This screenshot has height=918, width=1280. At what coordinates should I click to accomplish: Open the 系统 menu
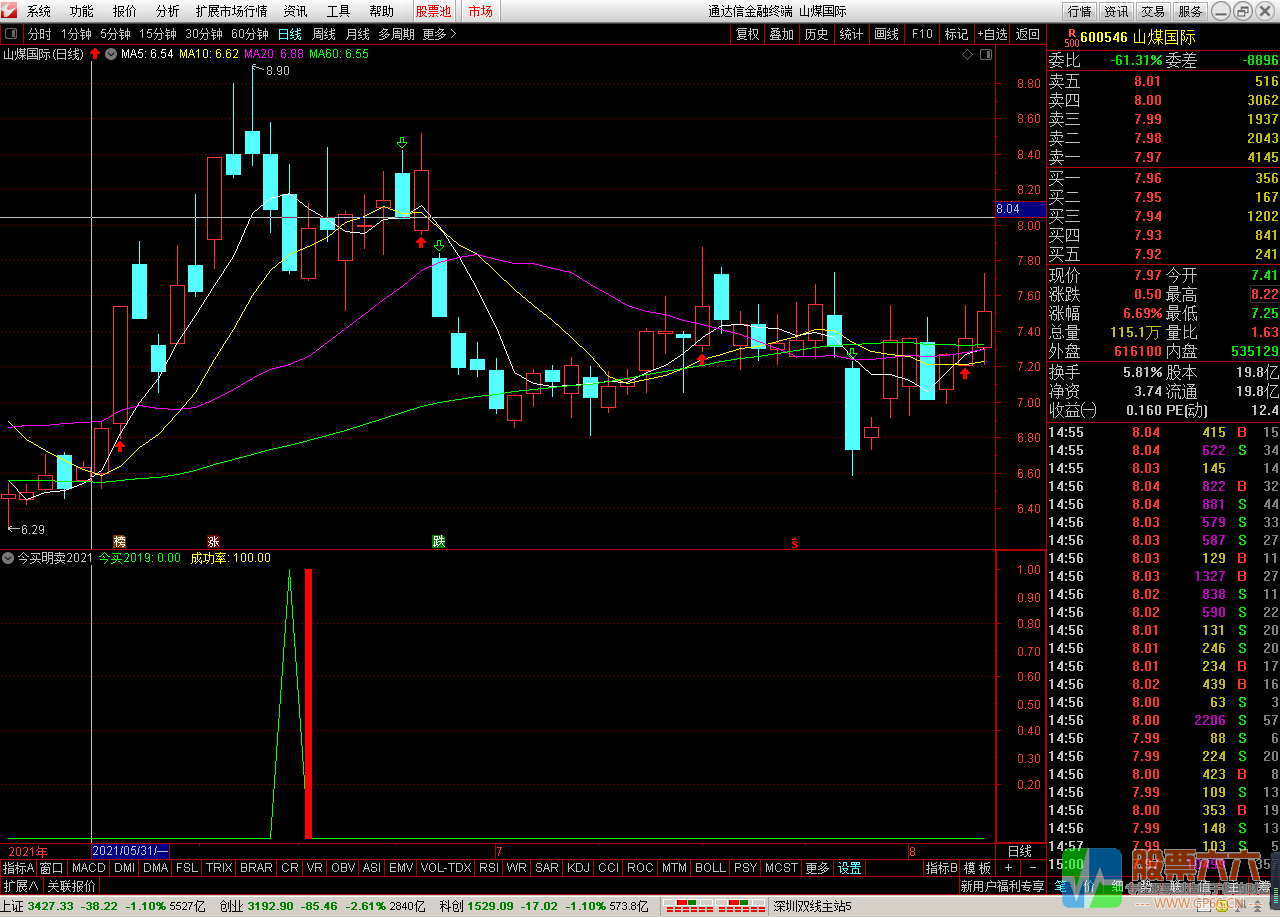39,11
